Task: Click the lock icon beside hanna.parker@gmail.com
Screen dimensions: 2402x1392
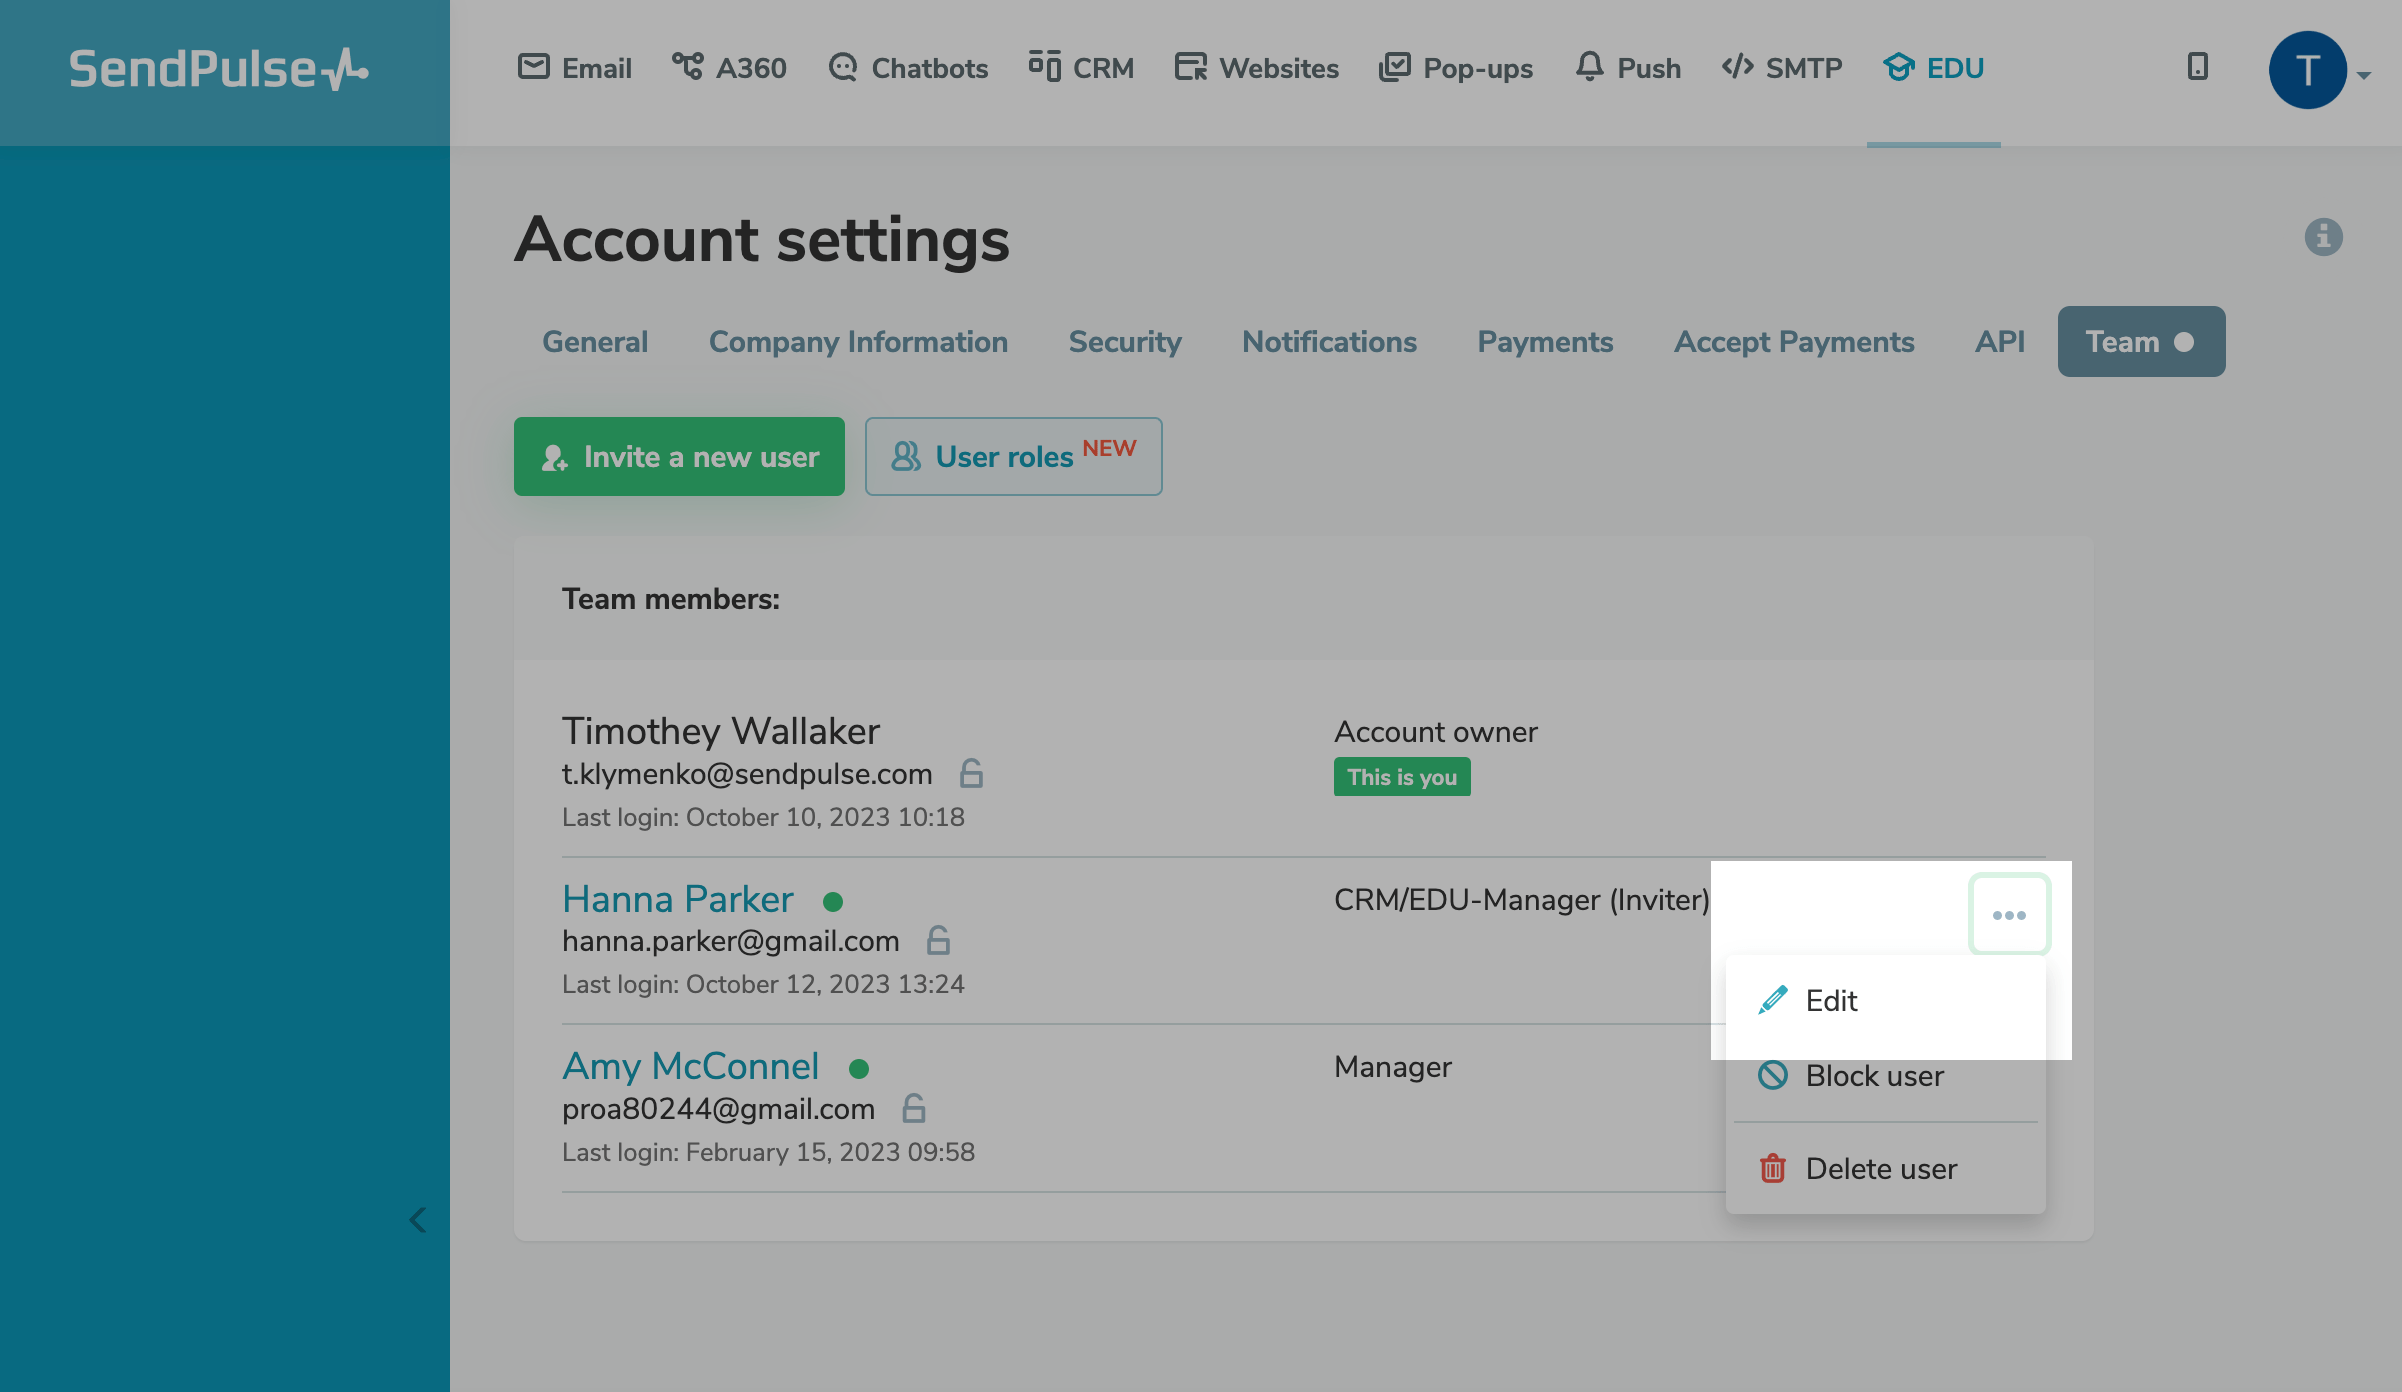Action: point(938,941)
